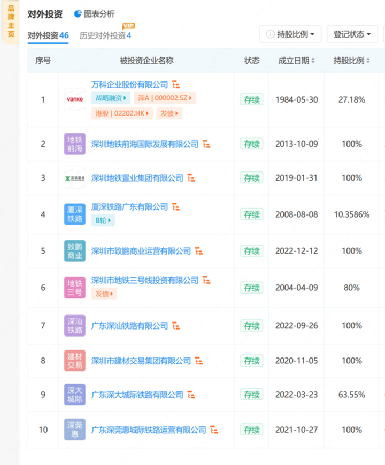Screen dimensions: 385x465
Task: Click the date 2013-10-09
Action: tap(297, 144)
